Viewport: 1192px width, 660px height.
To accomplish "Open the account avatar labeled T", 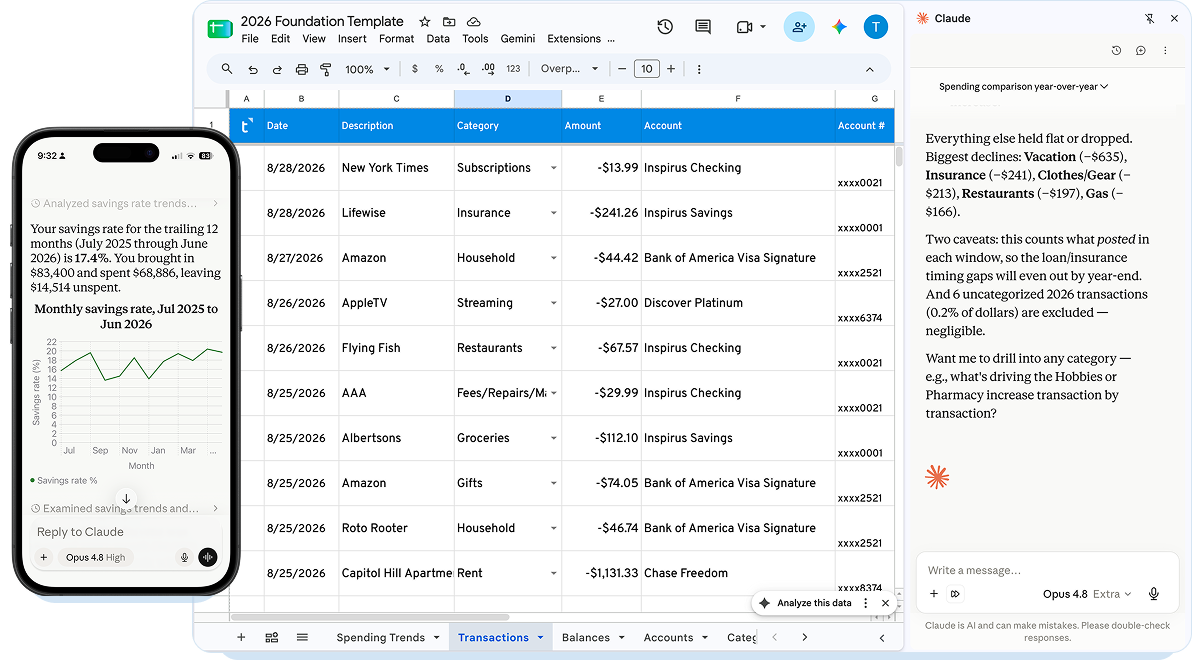I will click(876, 27).
